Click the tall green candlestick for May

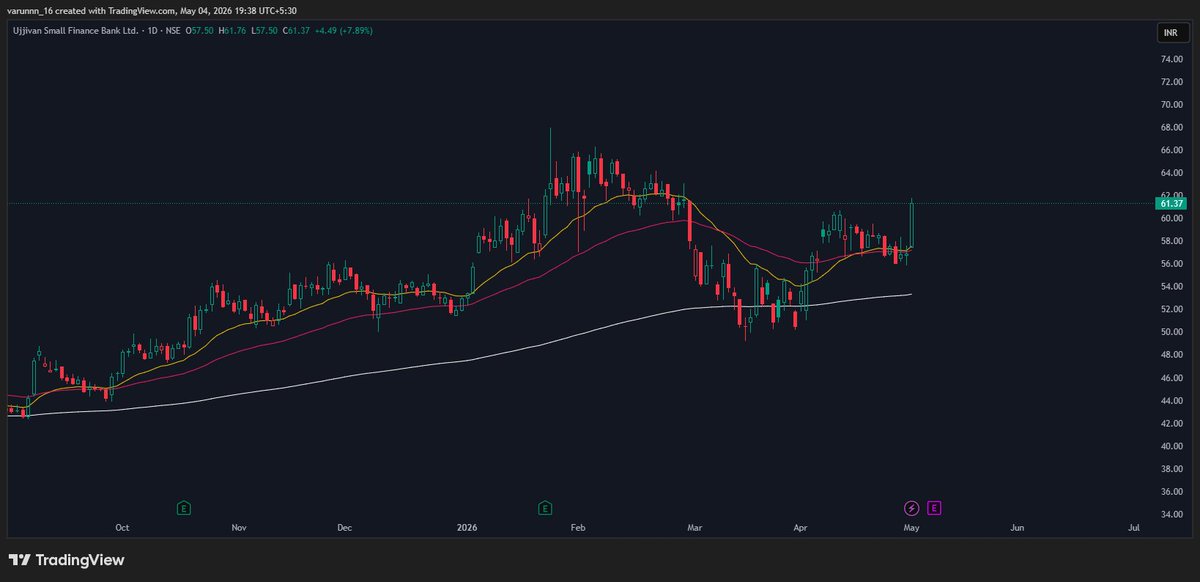click(x=912, y=224)
